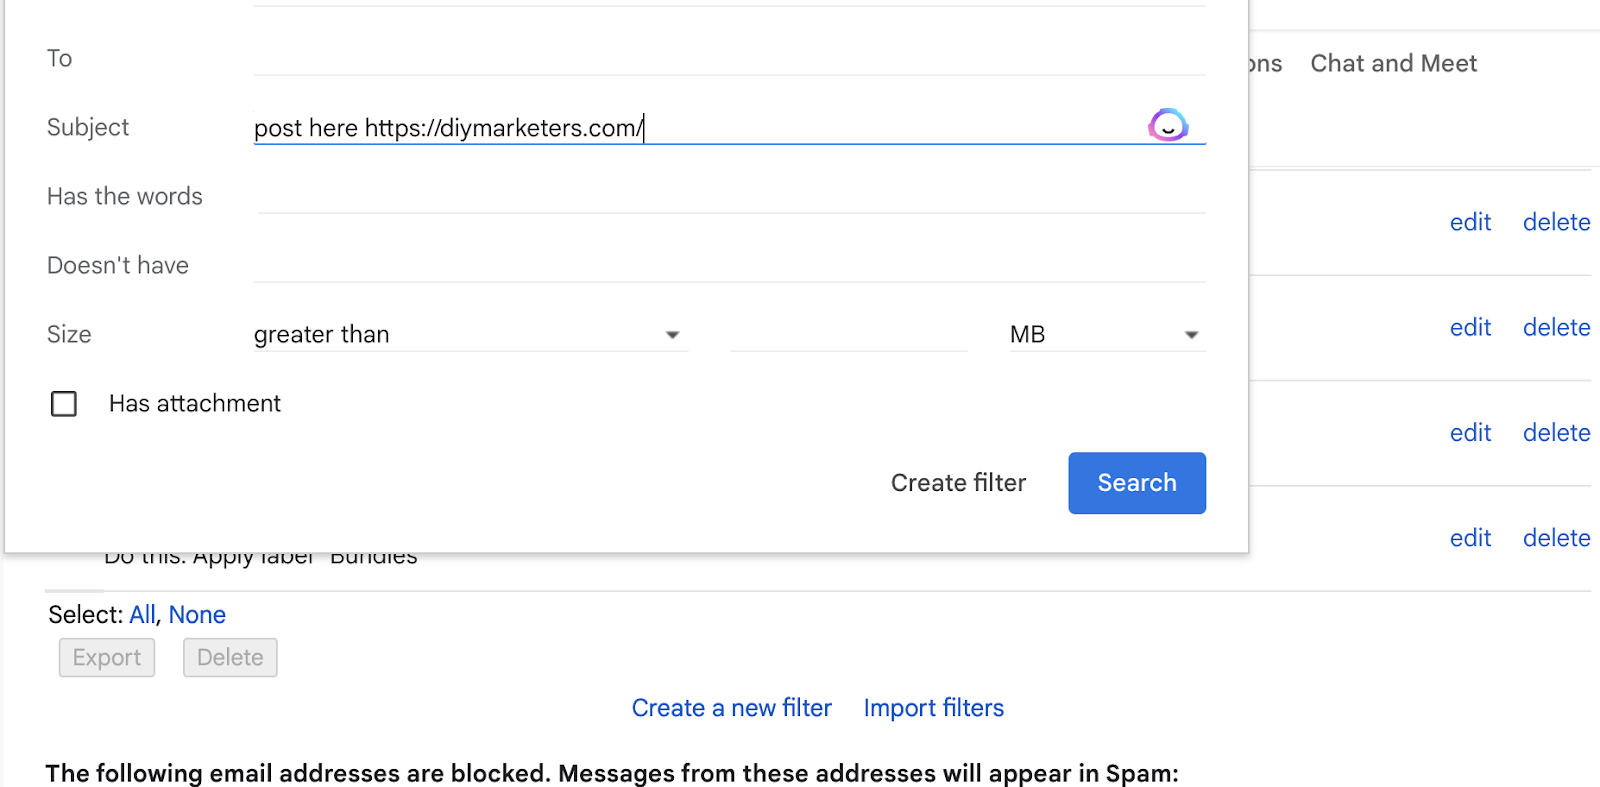Click the size number input field
Image resolution: width=1600 pixels, height=787 pixels.
coord(848,335)
